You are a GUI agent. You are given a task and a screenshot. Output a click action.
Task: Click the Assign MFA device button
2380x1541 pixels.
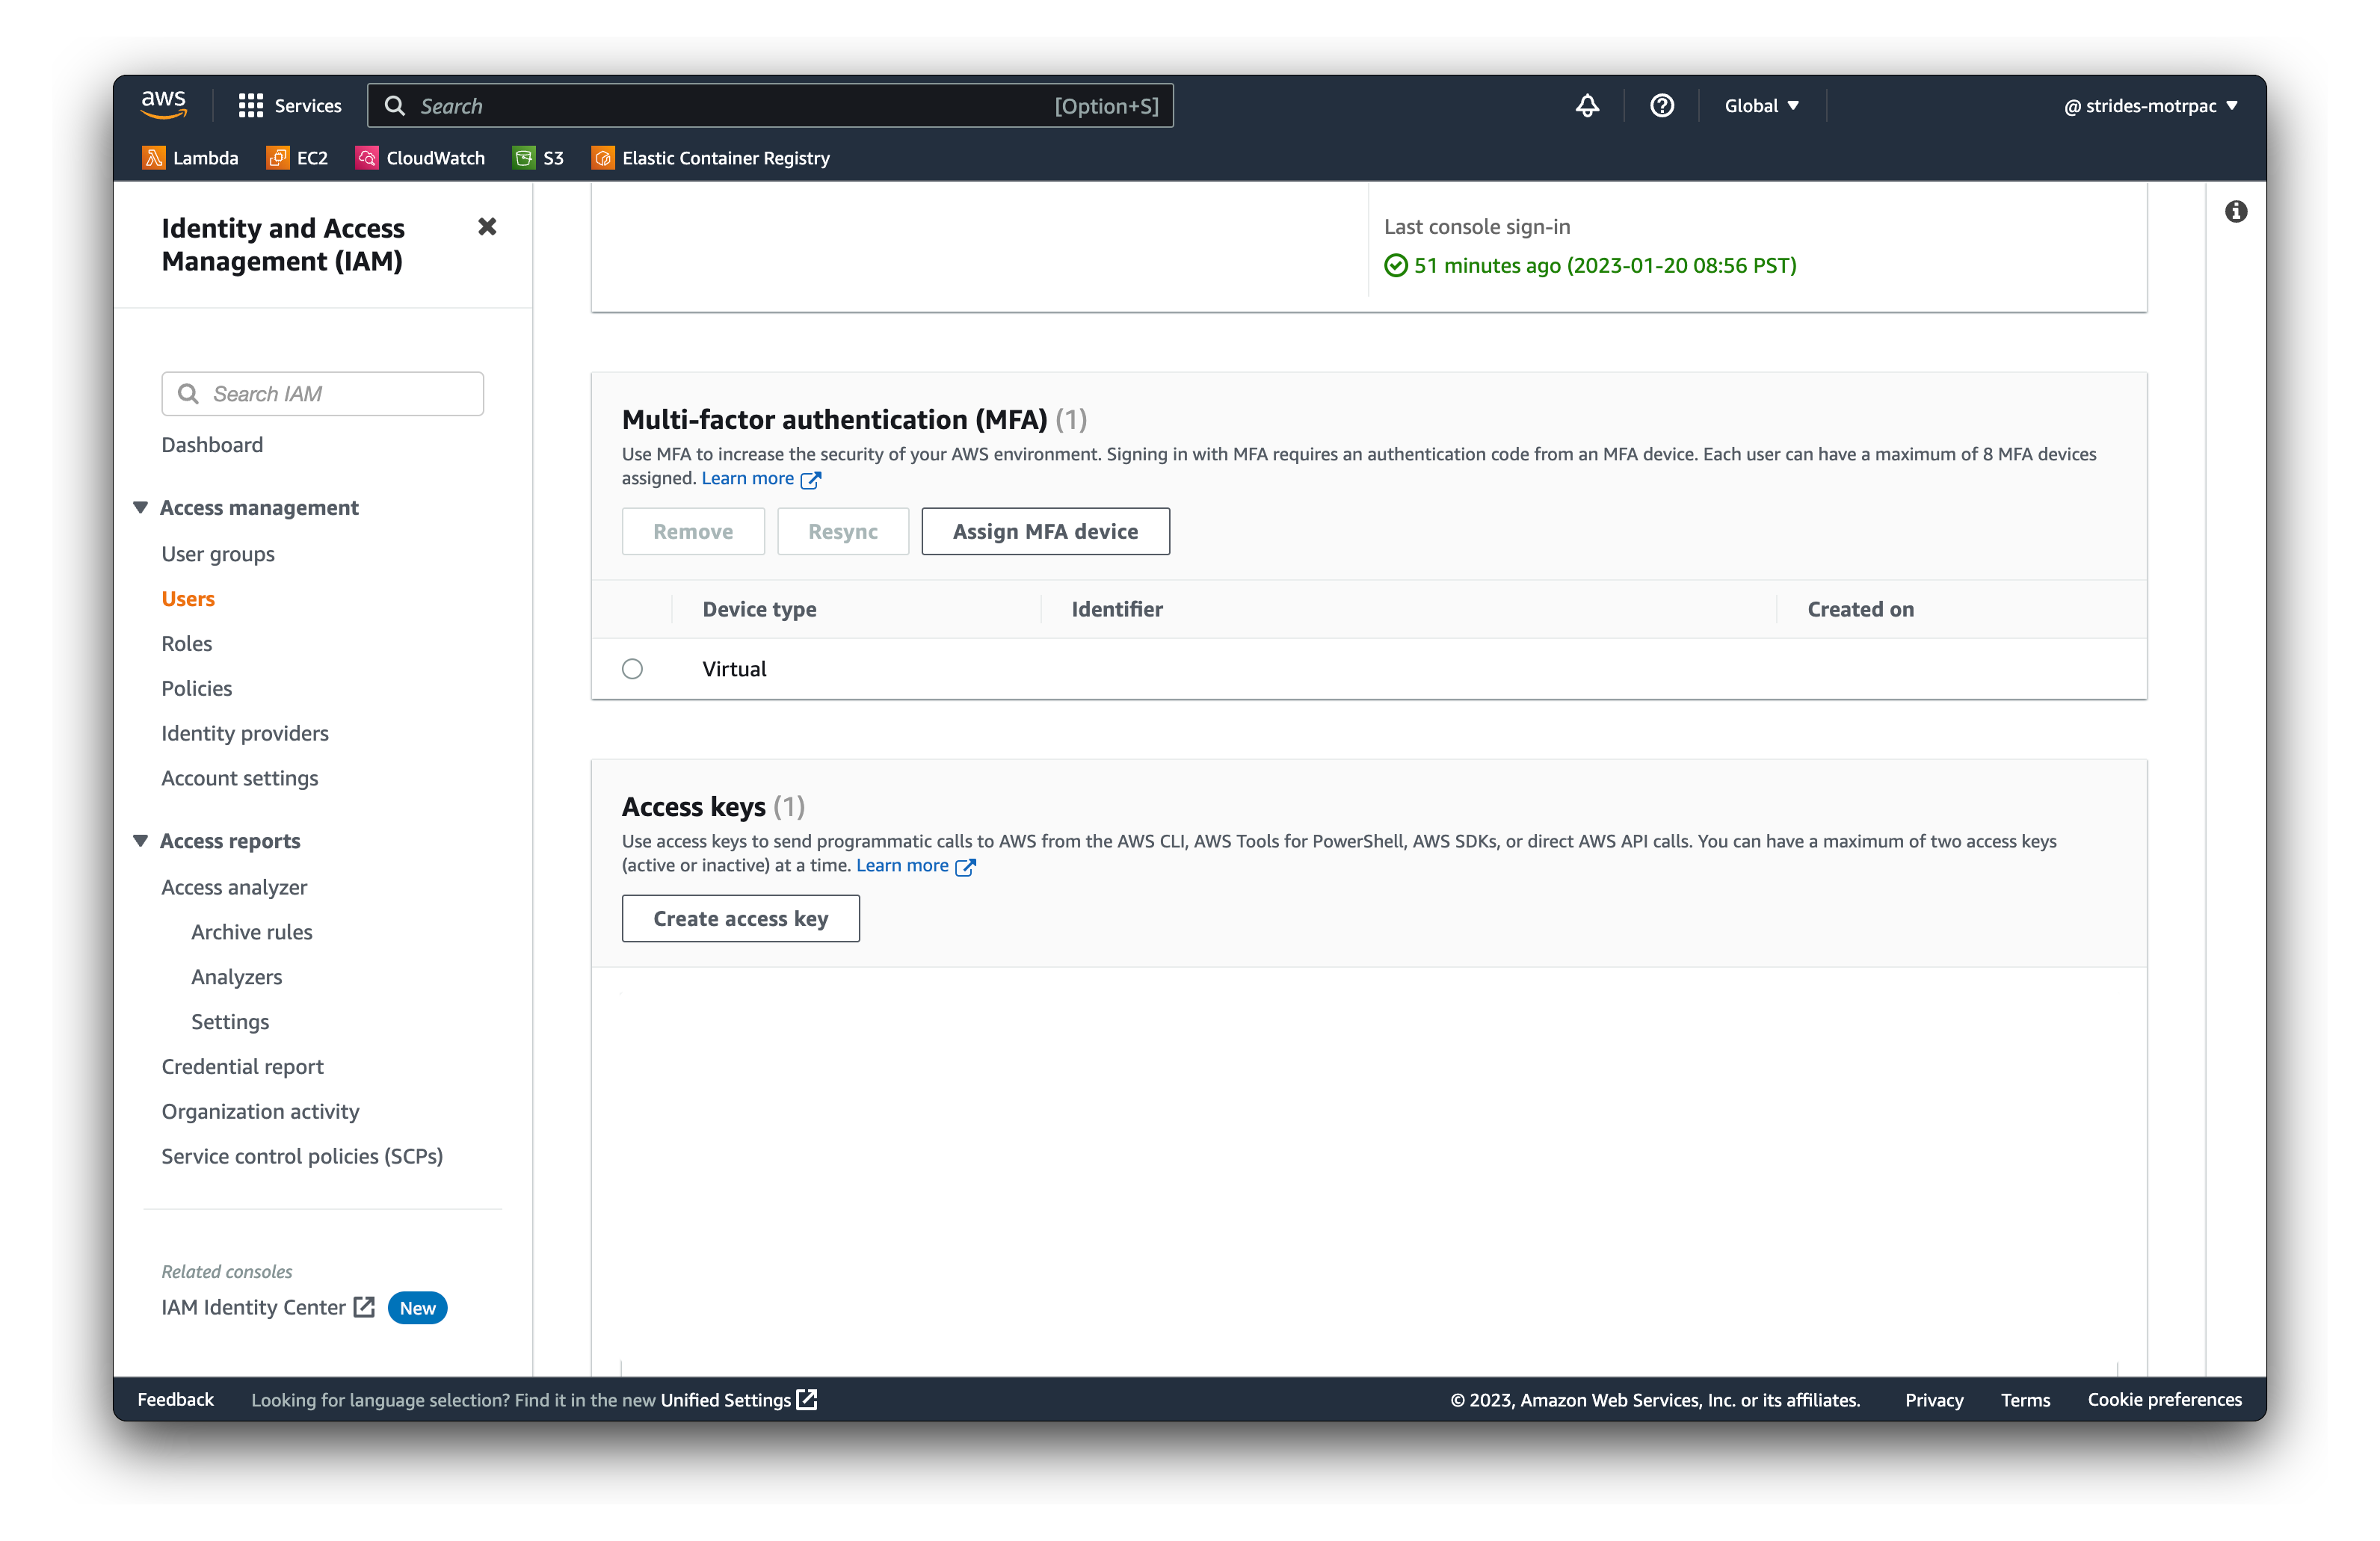click(1045, 531)
